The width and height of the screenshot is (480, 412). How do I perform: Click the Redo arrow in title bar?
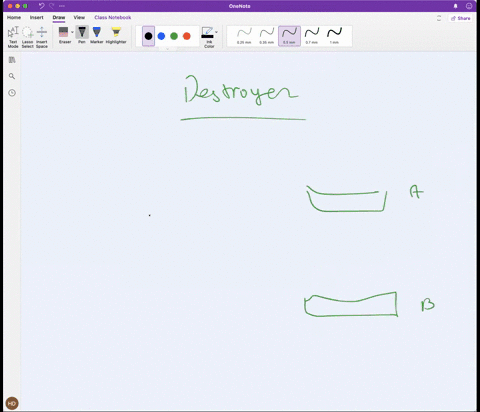click(x=52, y=6)
